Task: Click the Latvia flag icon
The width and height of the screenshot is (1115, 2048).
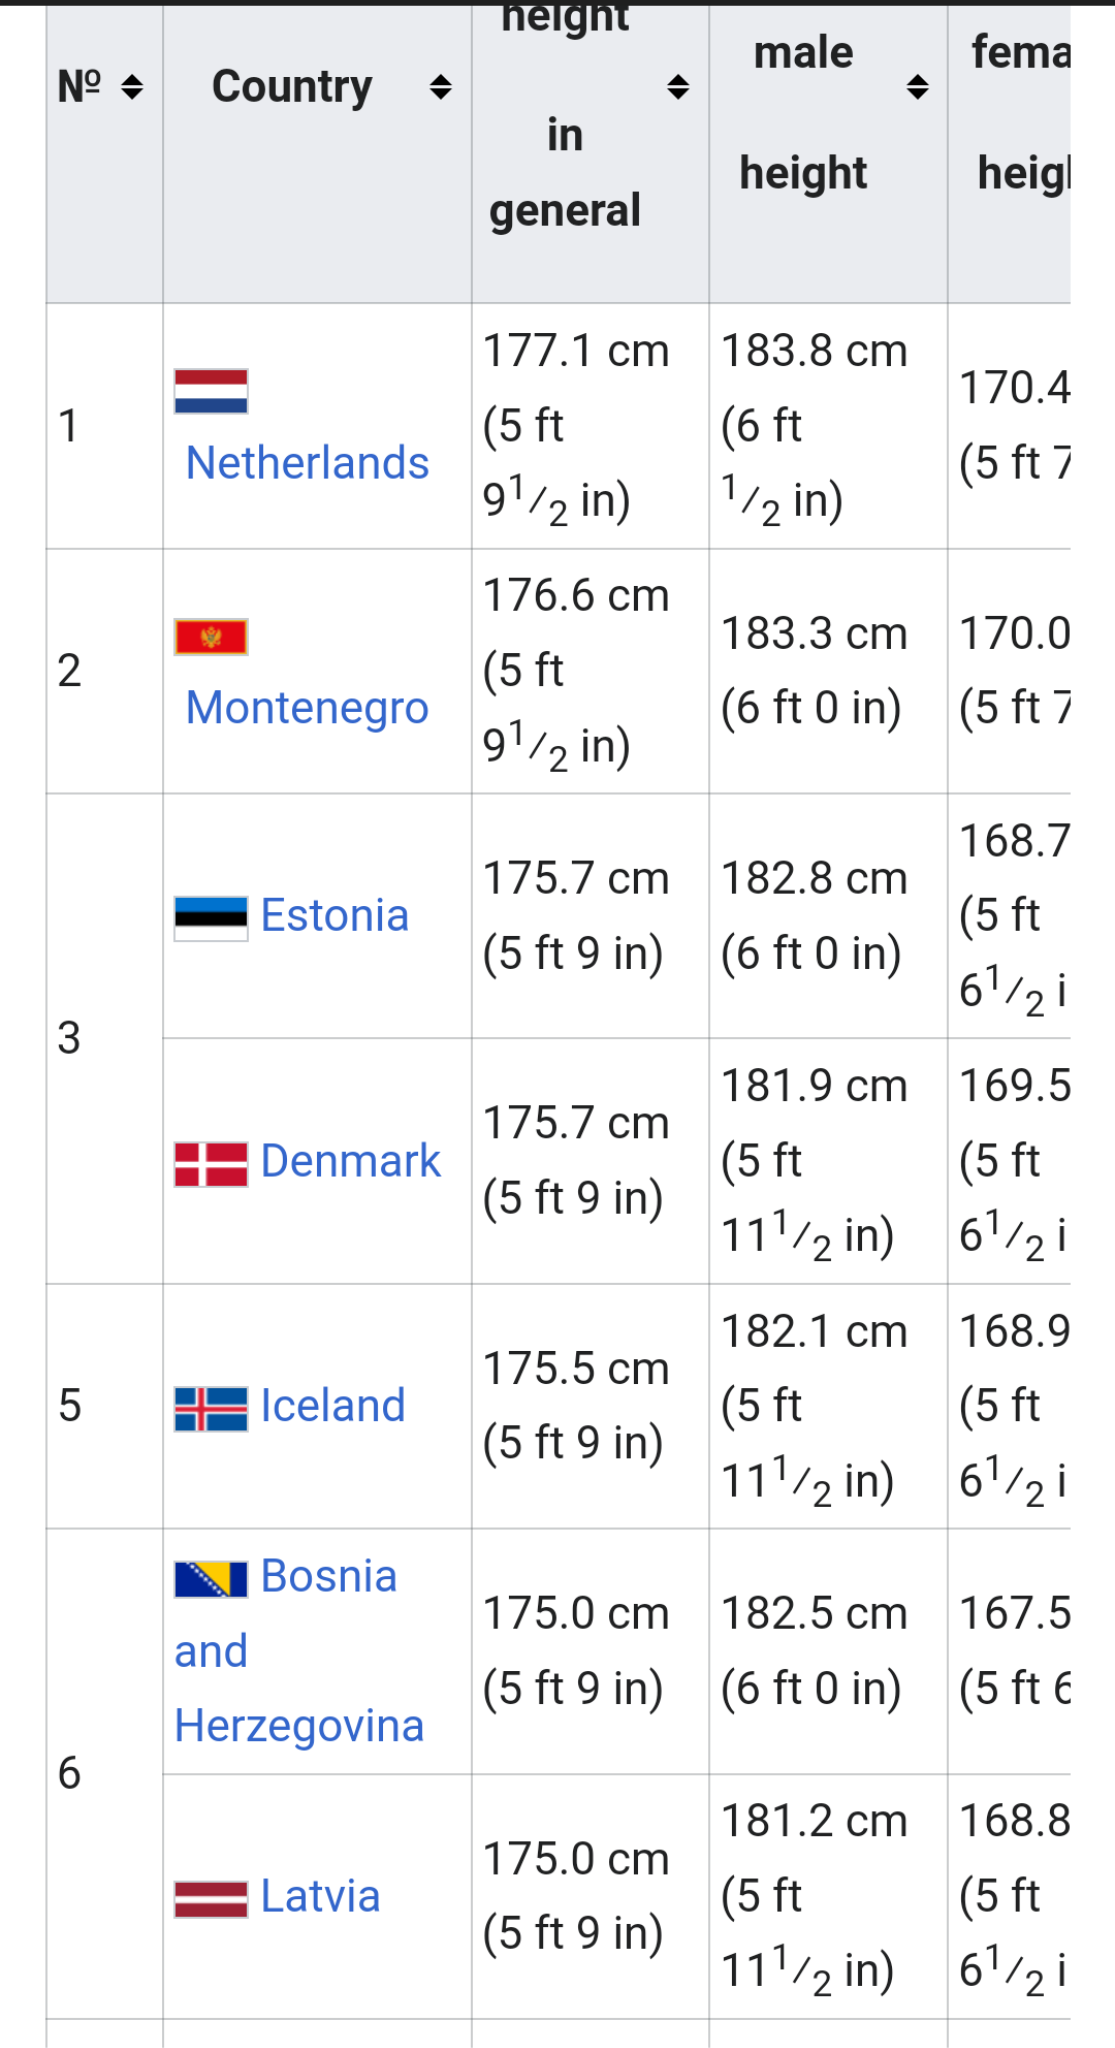Action: tap(211, 1899)
